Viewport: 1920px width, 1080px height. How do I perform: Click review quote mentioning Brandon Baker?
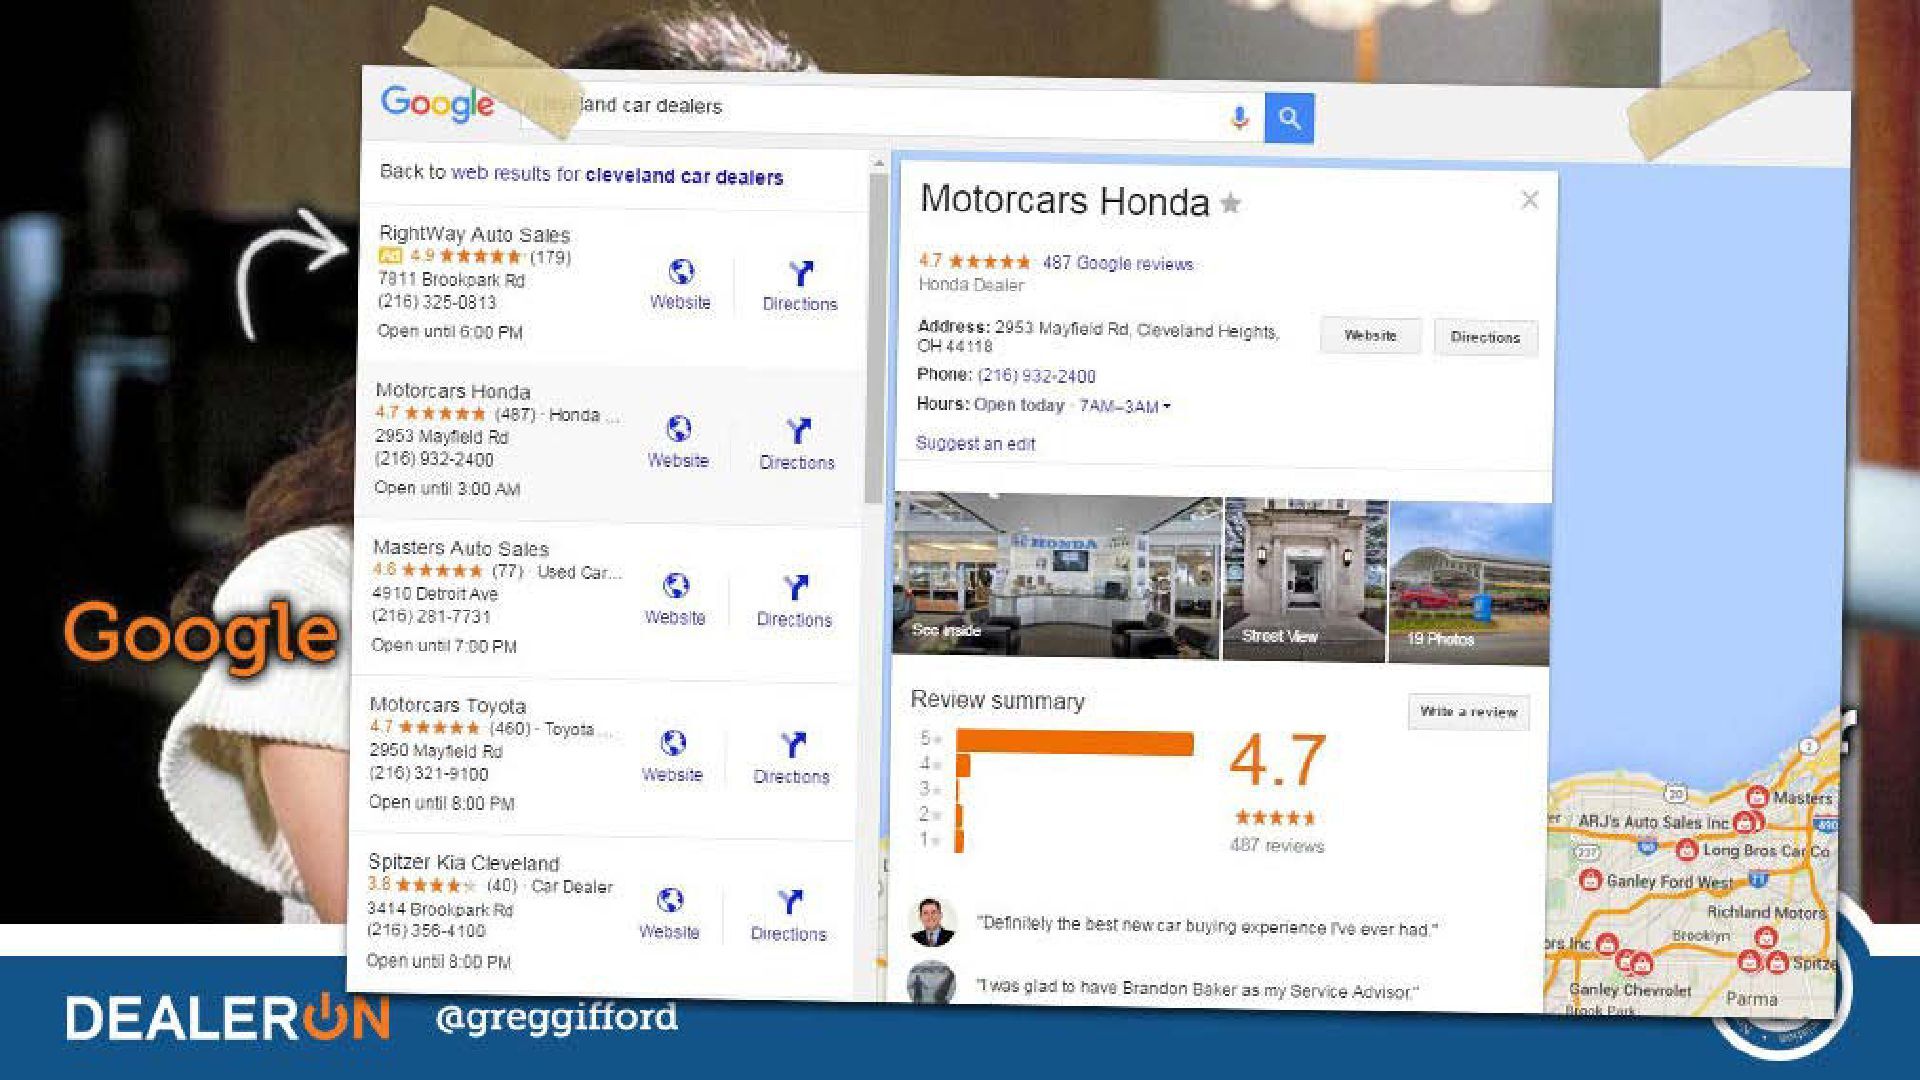click(x=1198, y=989)
